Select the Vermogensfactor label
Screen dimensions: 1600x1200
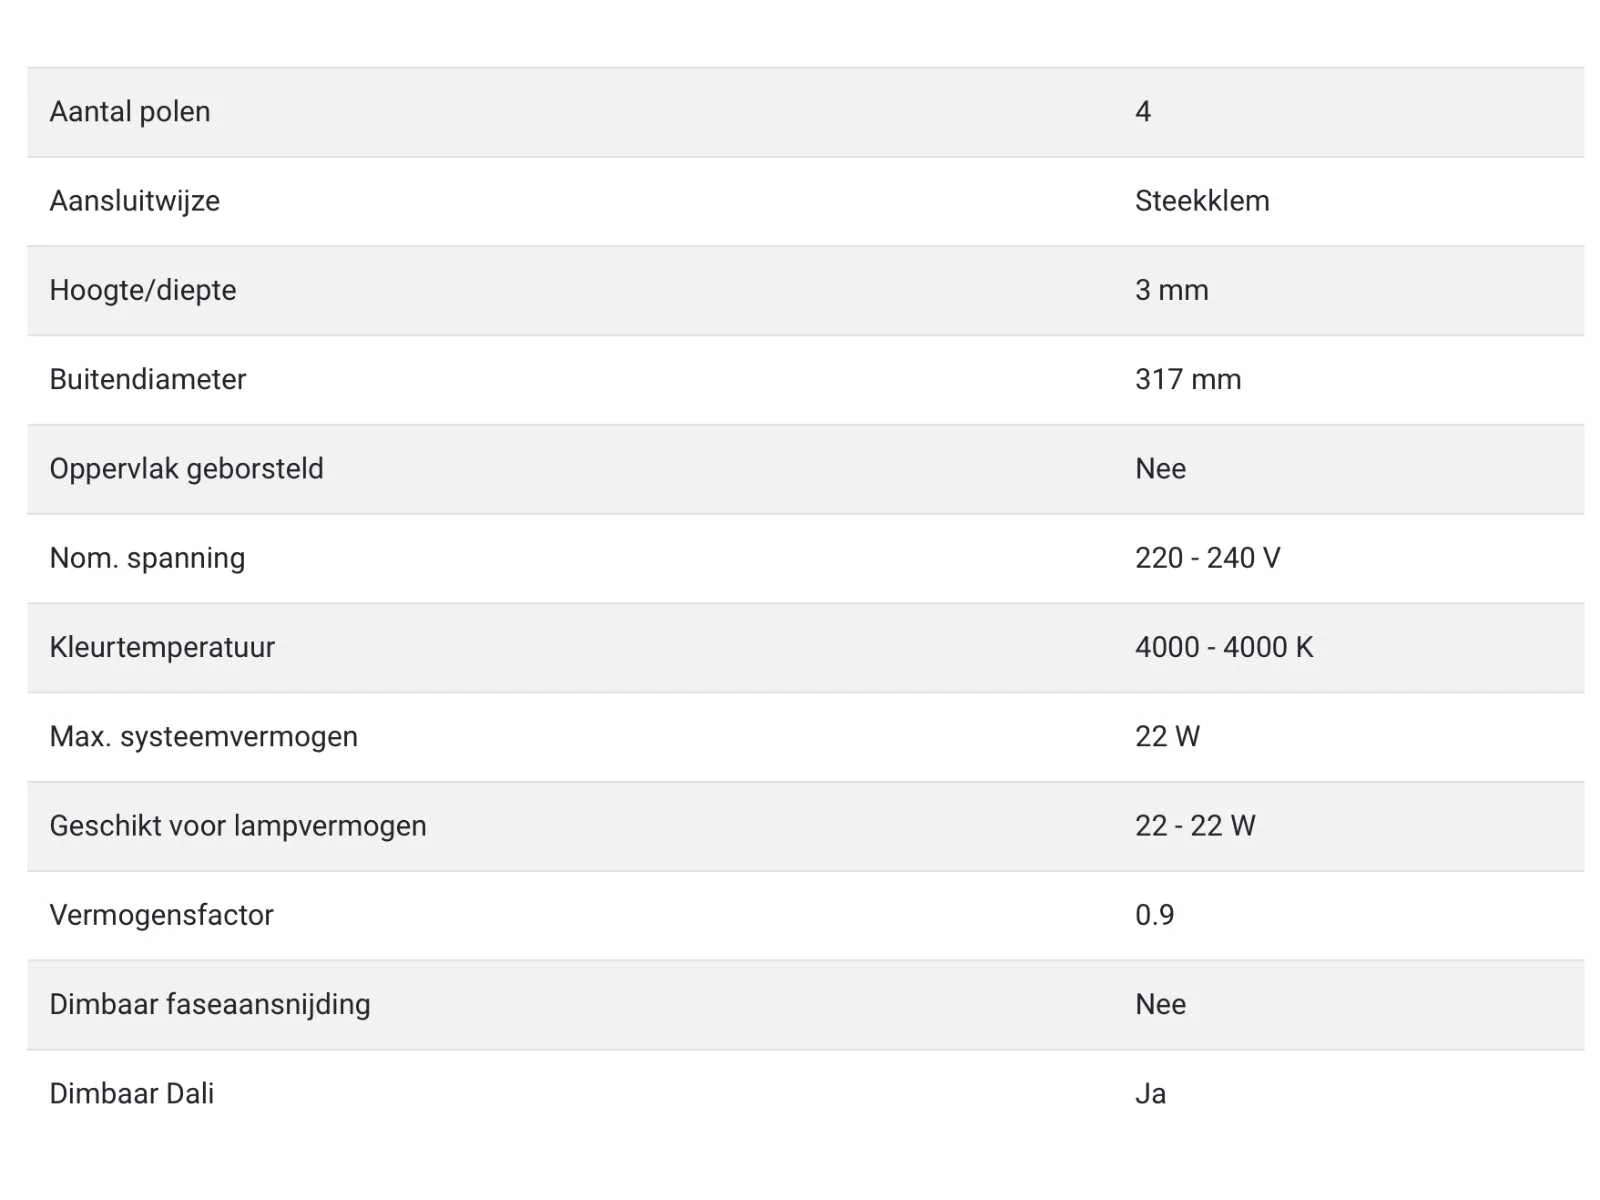[161, 915]
